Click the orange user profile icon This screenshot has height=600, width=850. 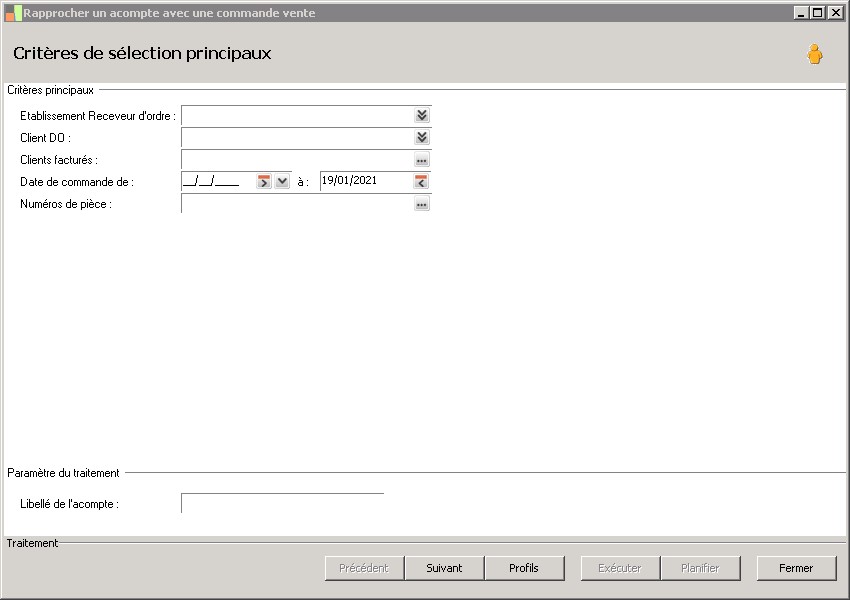coord(814,54)
